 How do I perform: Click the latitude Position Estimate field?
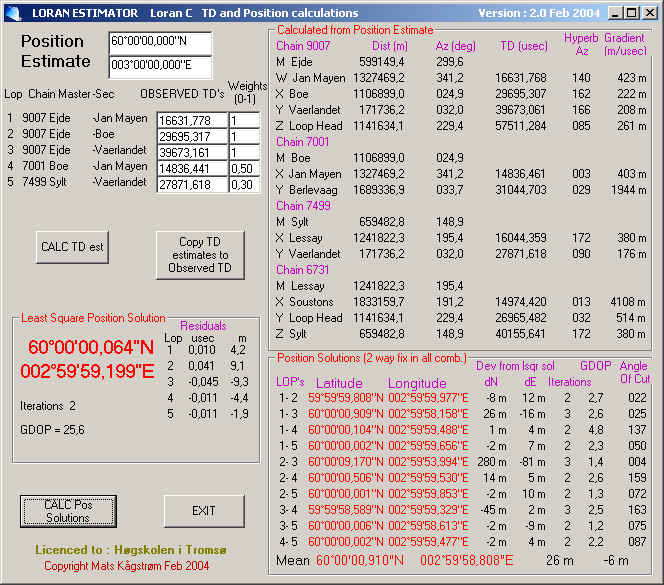click(x=160, y=44)
